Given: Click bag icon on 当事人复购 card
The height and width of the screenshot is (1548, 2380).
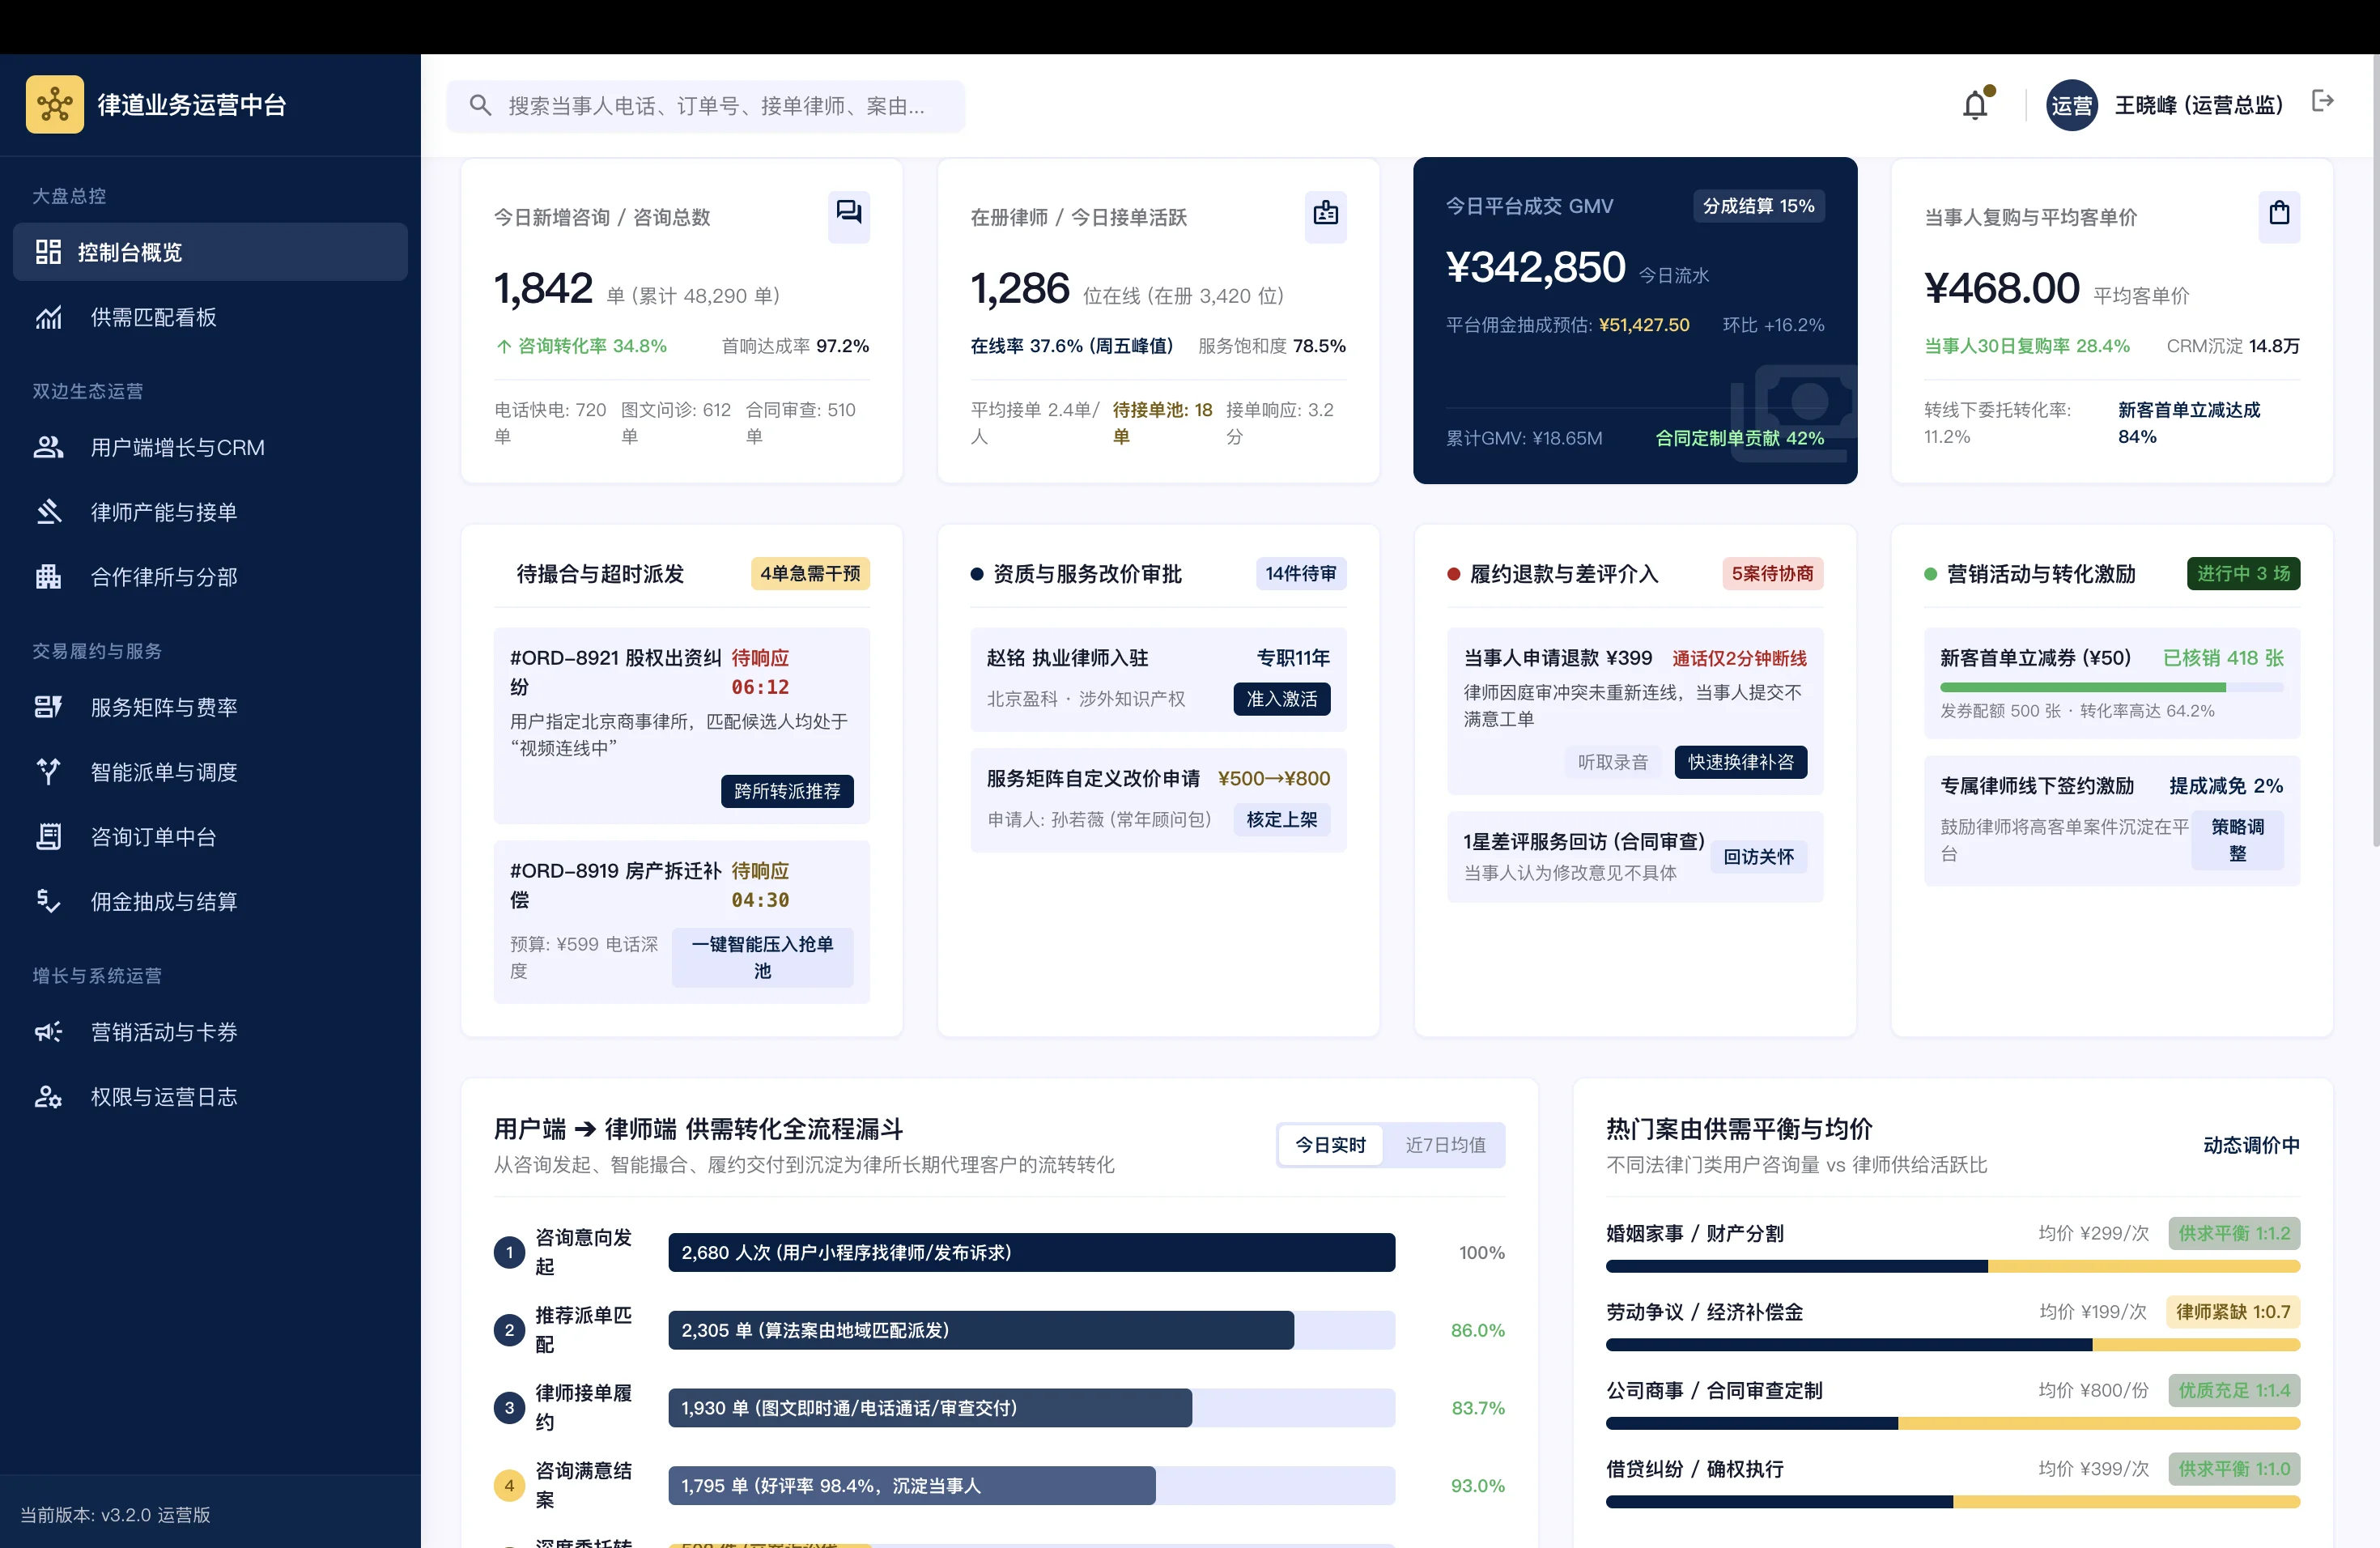Looking at the screenshot, I should pyautogui.click(x=2279, y=212).
